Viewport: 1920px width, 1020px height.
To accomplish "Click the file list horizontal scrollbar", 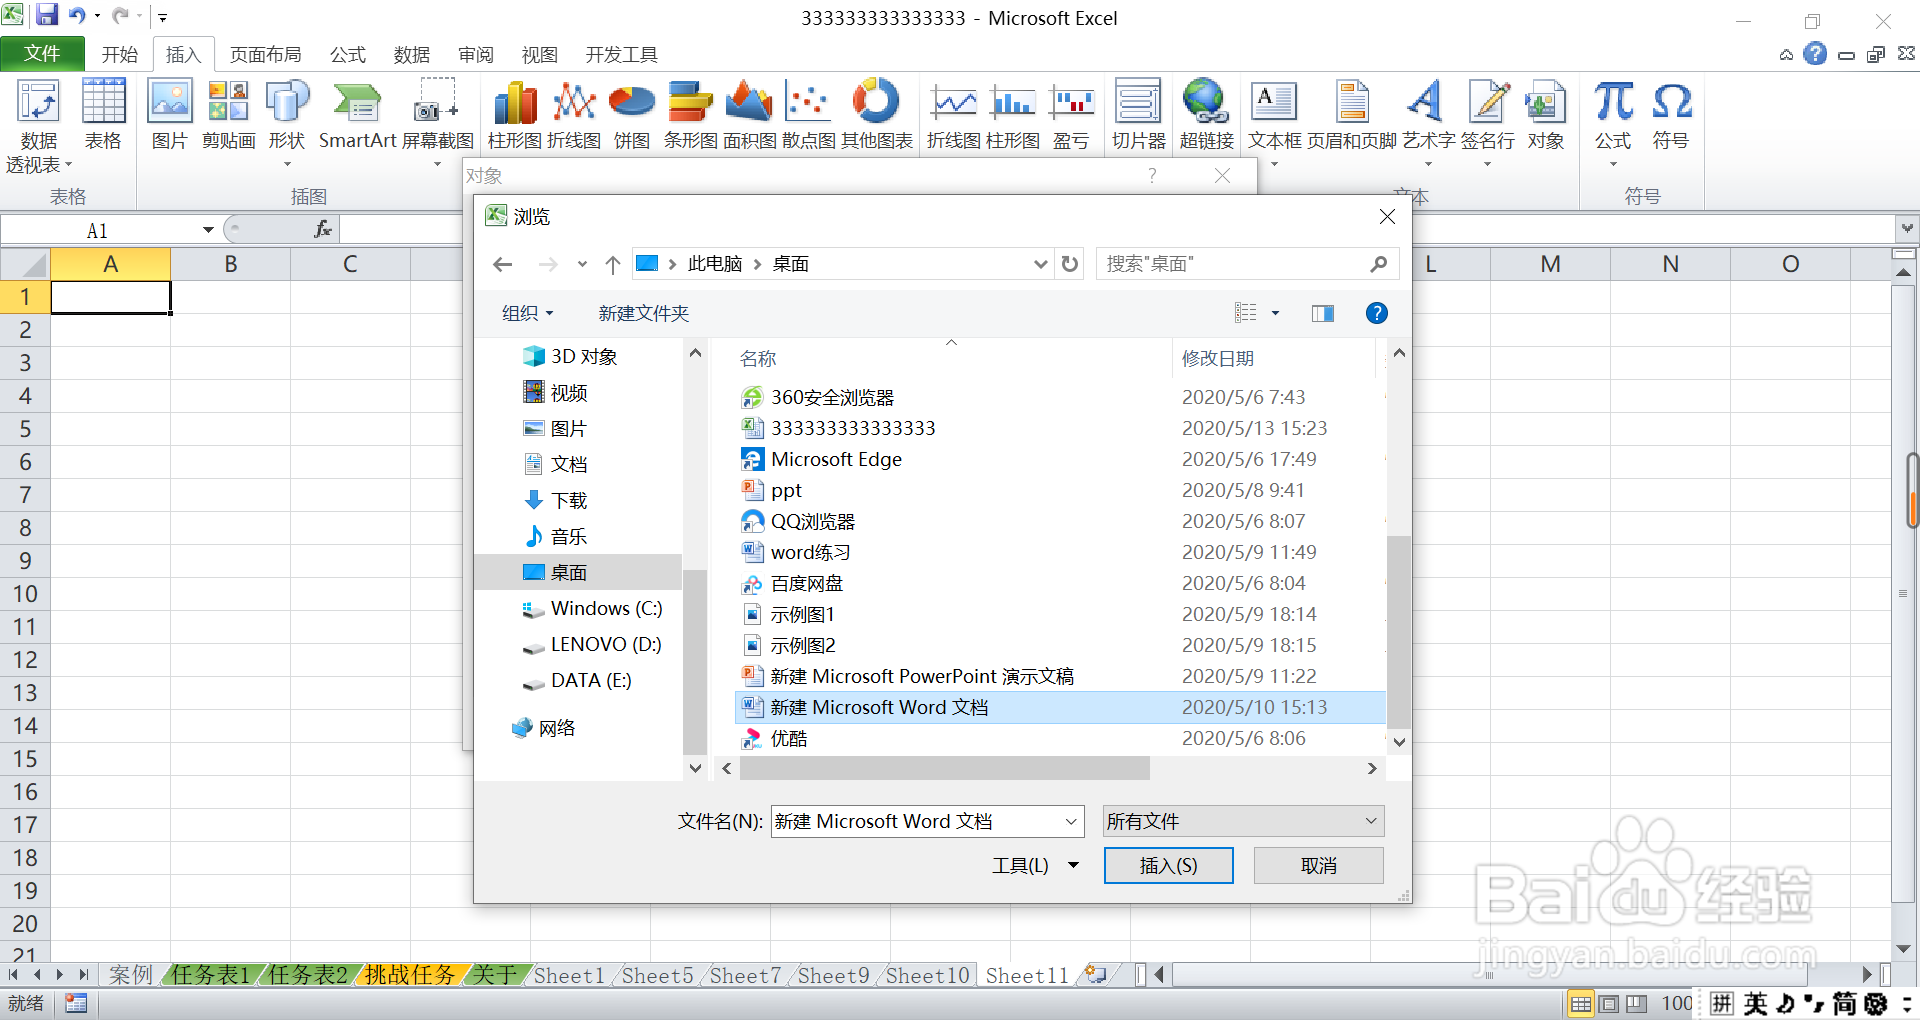I will point(945,768).
